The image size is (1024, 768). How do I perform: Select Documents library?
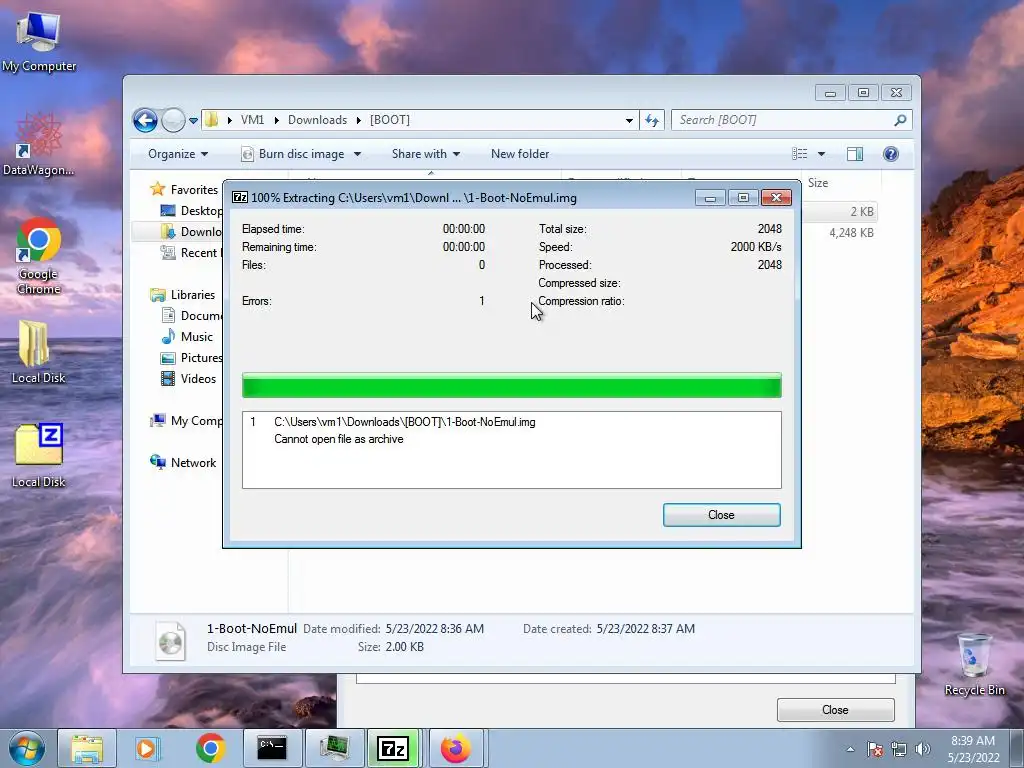(192, 315)
